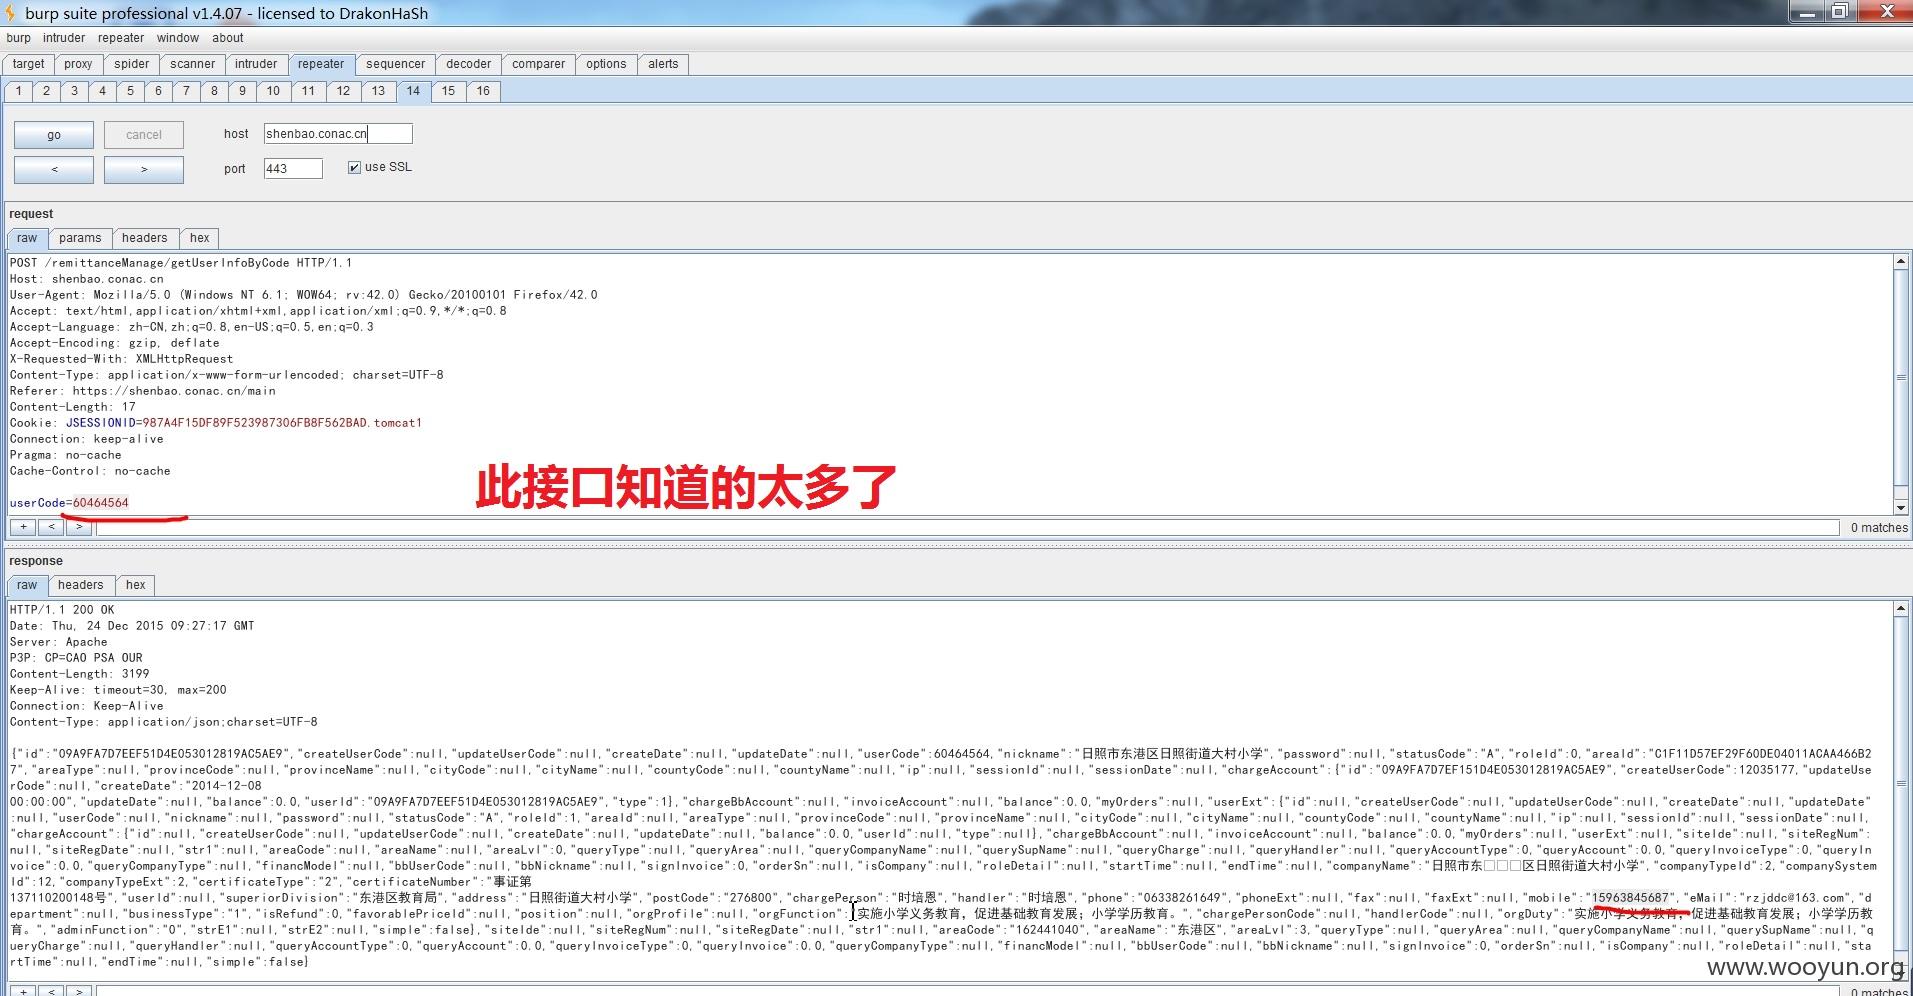
Task: Minimize the Burp Suite window
Action: pyautogui.click(x=1805, y=11)
